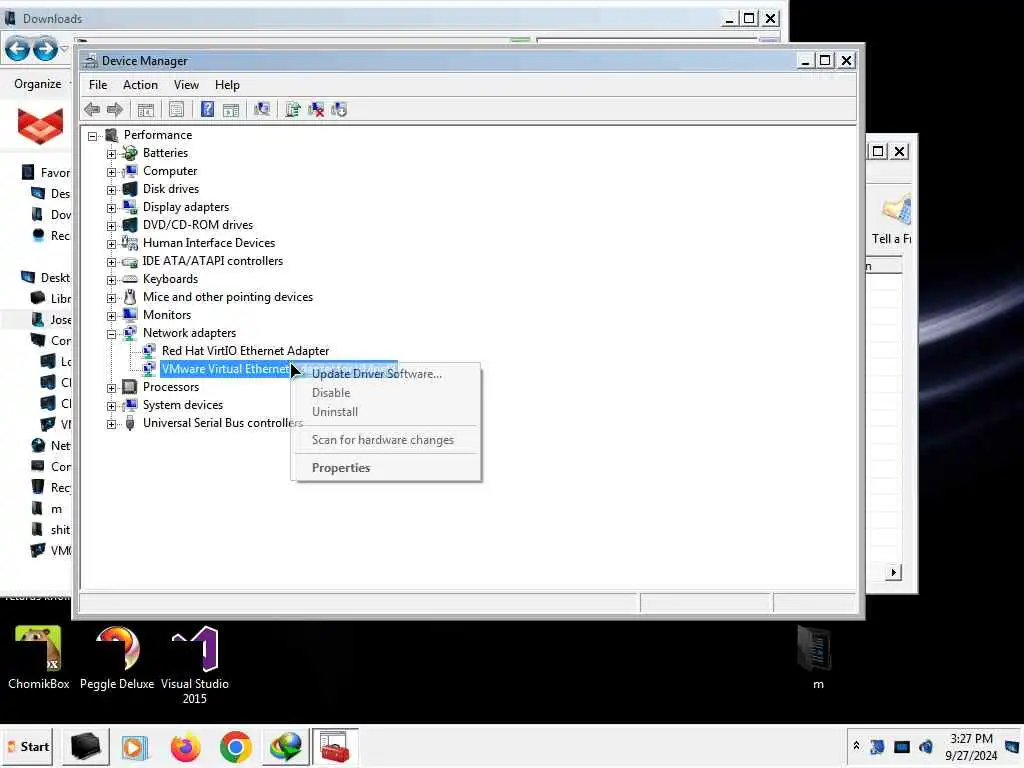
Task: Click the Red Hat VirtIO adapter icon
Action: tap(149, 351)
